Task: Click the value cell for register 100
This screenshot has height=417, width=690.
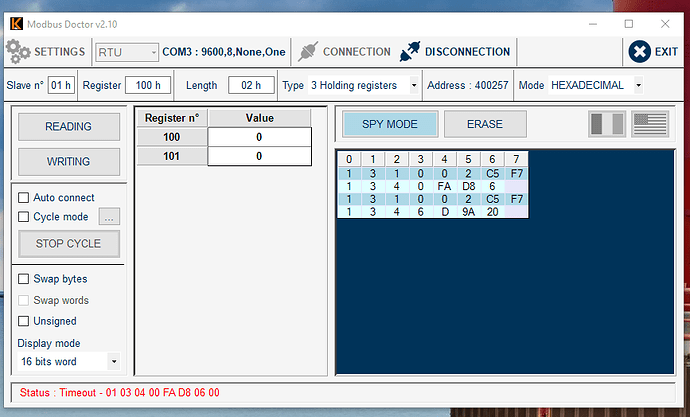Action: pos(259,137)
